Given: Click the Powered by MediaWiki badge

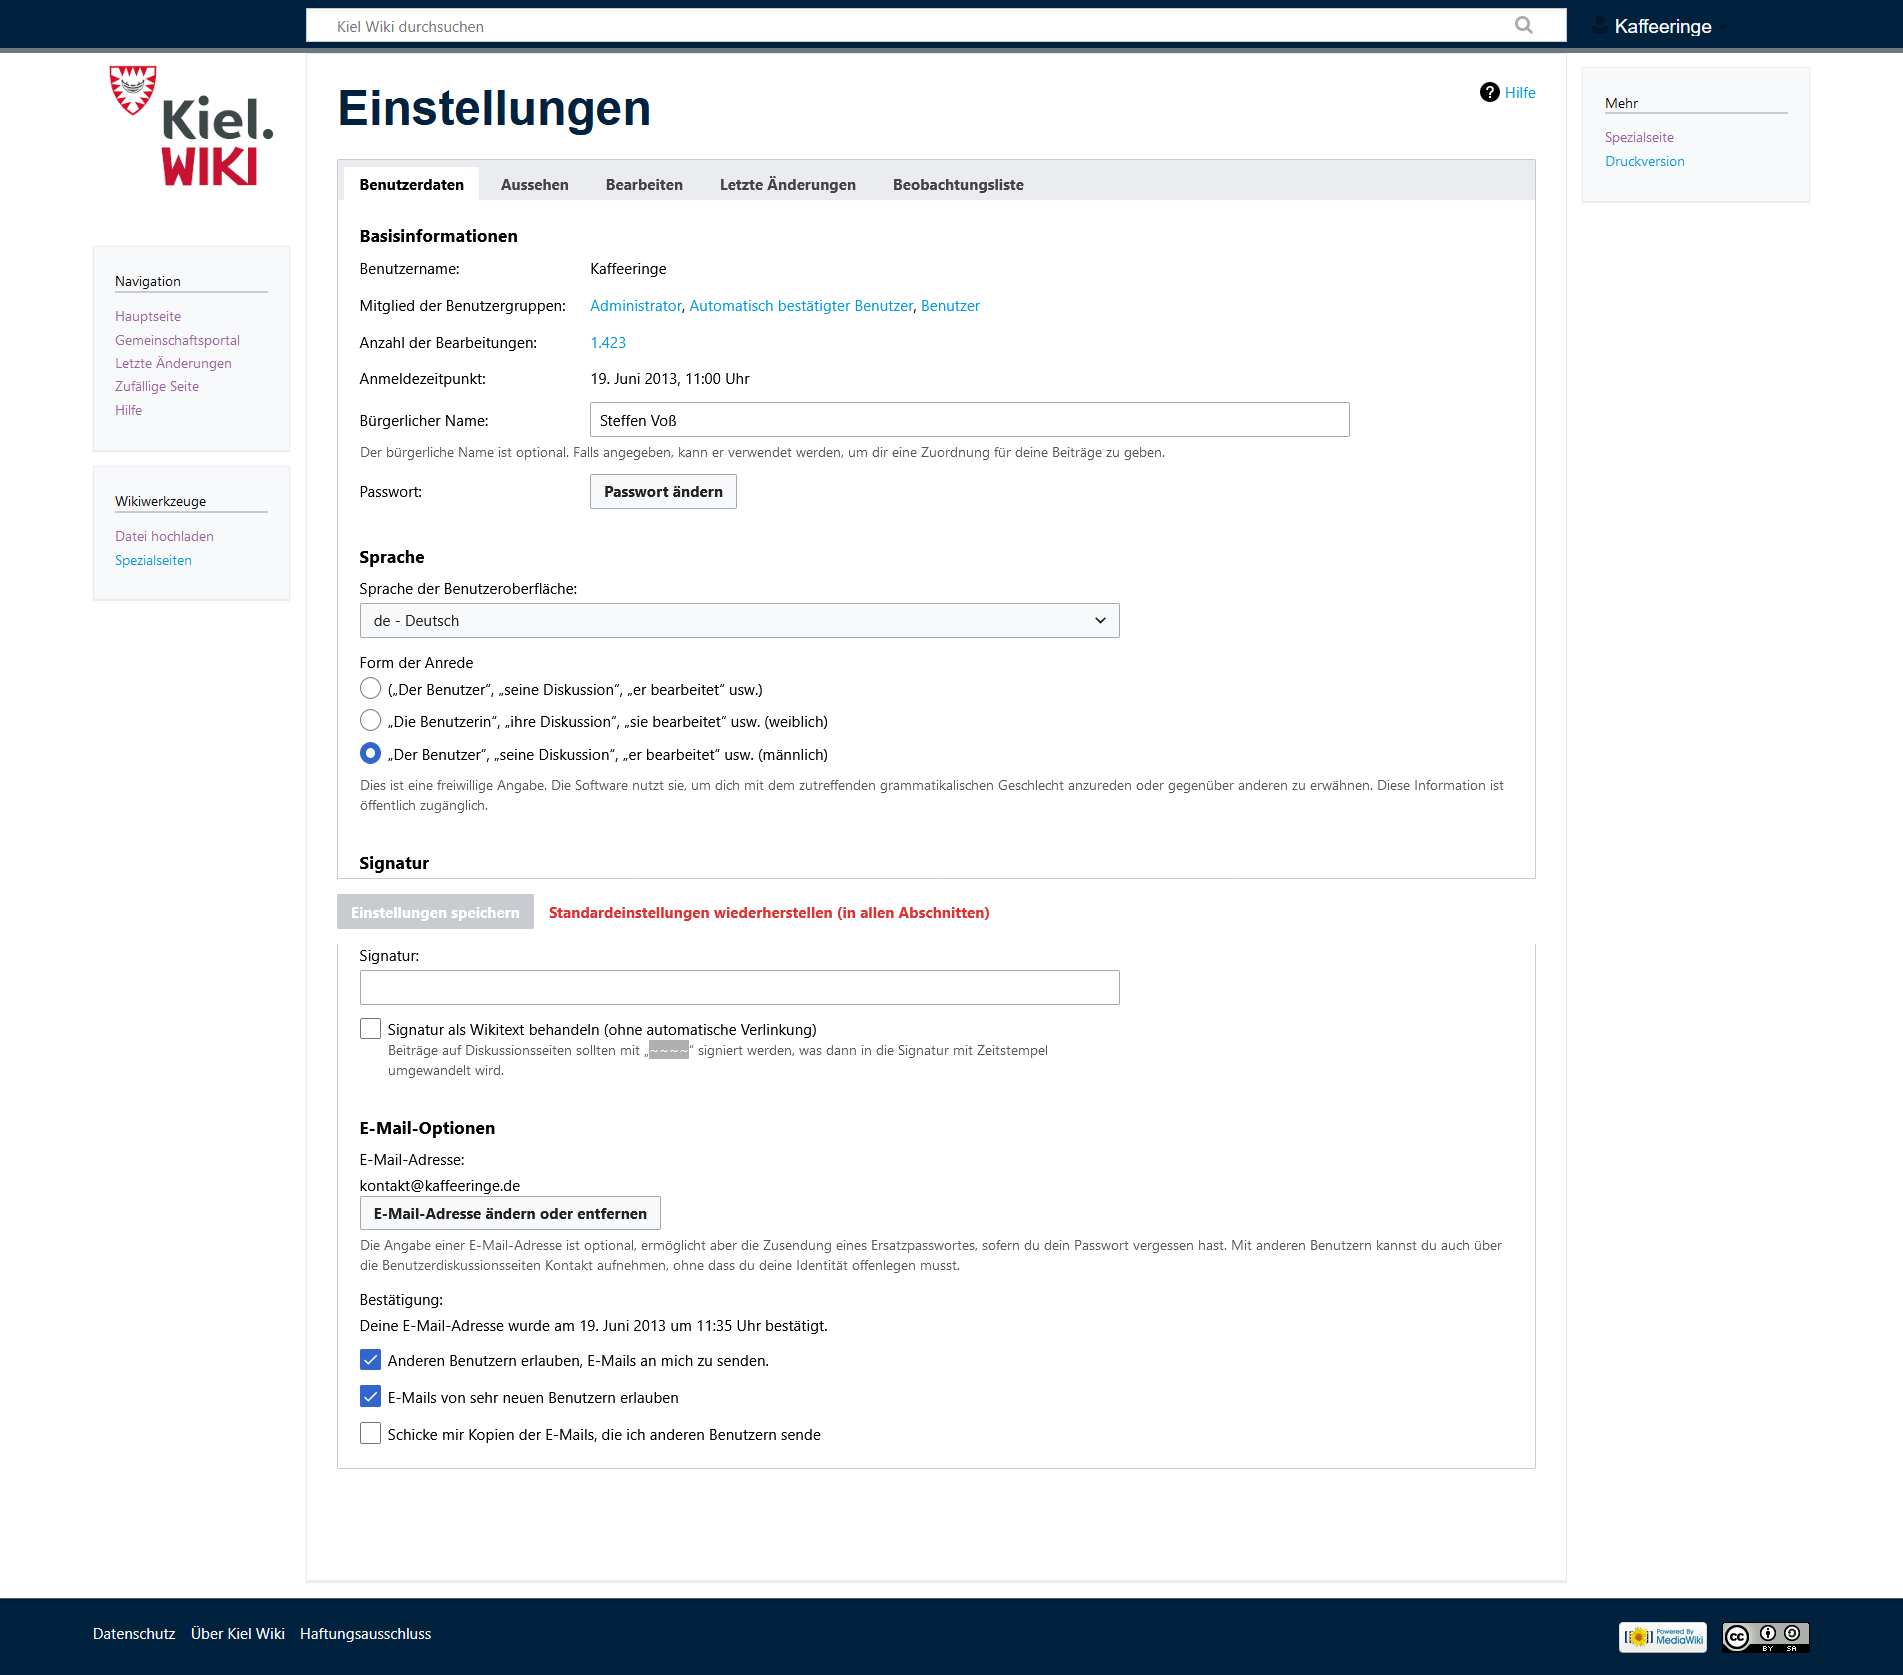Looking at the screenshot, I should (x=1662, y=1637).
